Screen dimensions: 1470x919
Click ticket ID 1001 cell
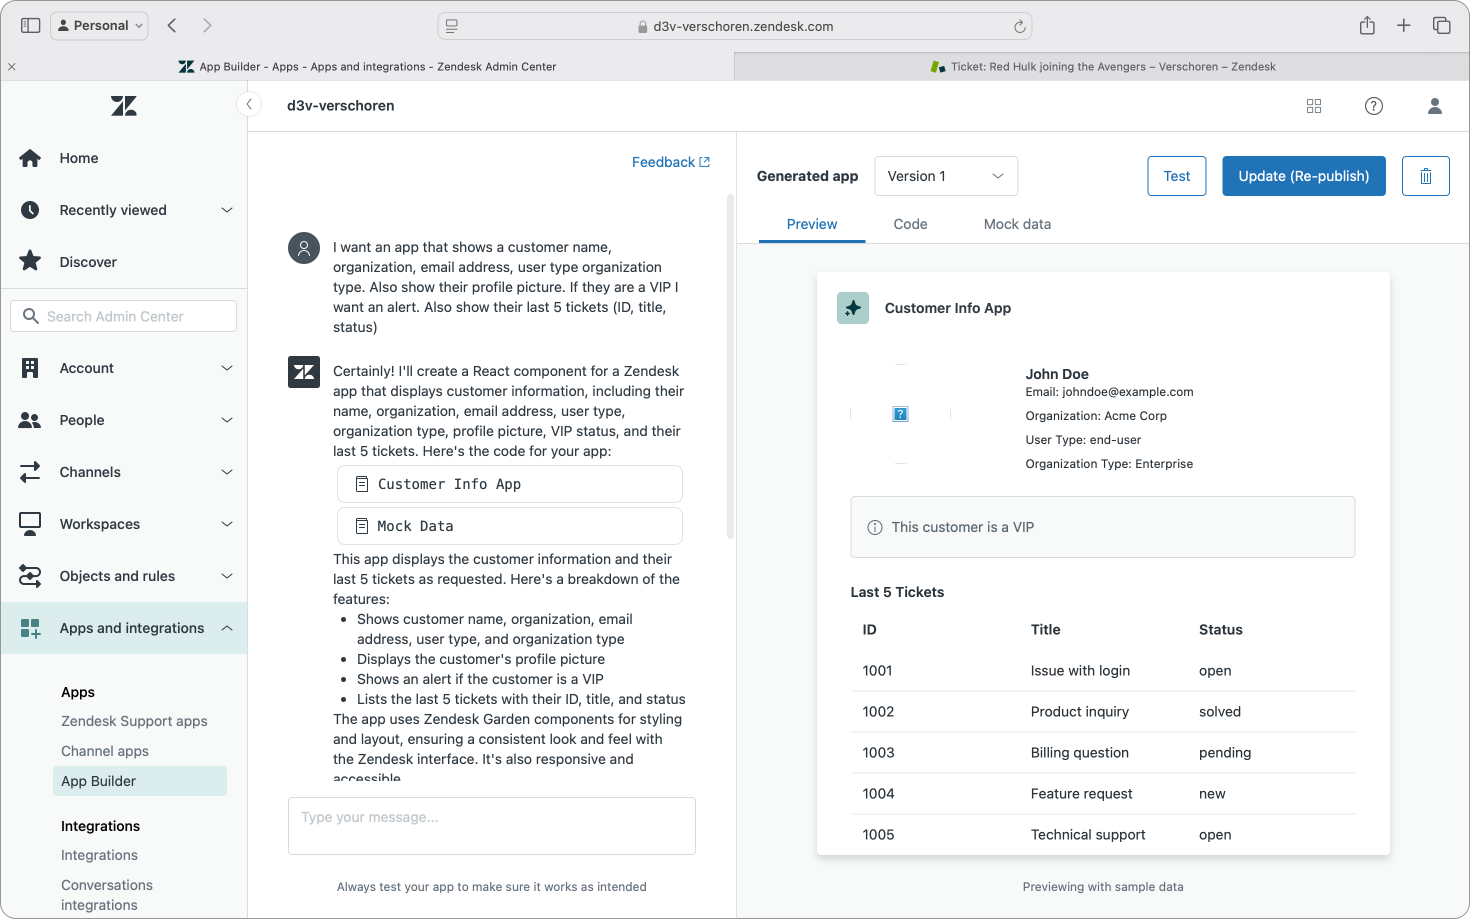[878, 671]
